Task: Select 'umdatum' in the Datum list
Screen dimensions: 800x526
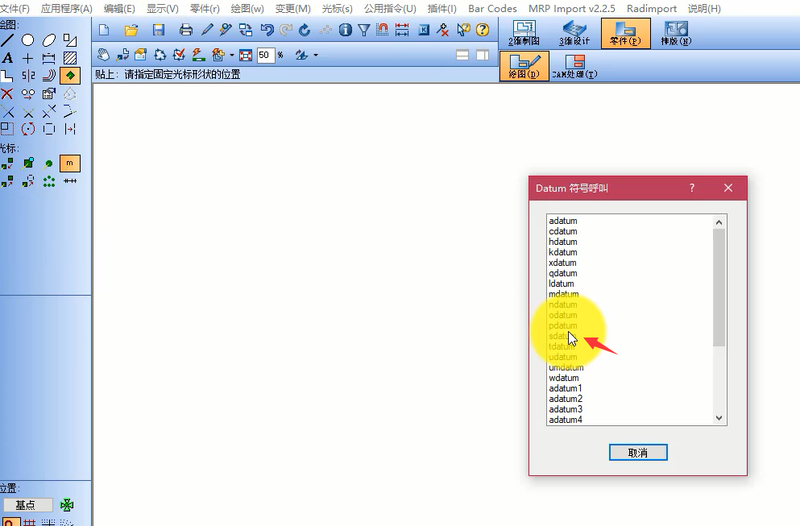Action: 566,367
